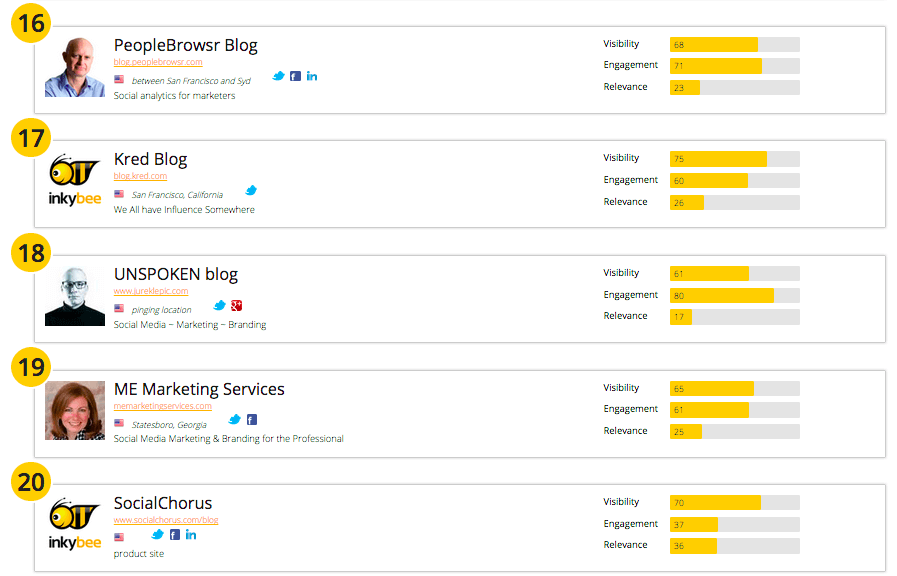Click PeopleBrowsr Blog's Twitter icon
This screenshot has width=897, height=576.
coord(278,76)
